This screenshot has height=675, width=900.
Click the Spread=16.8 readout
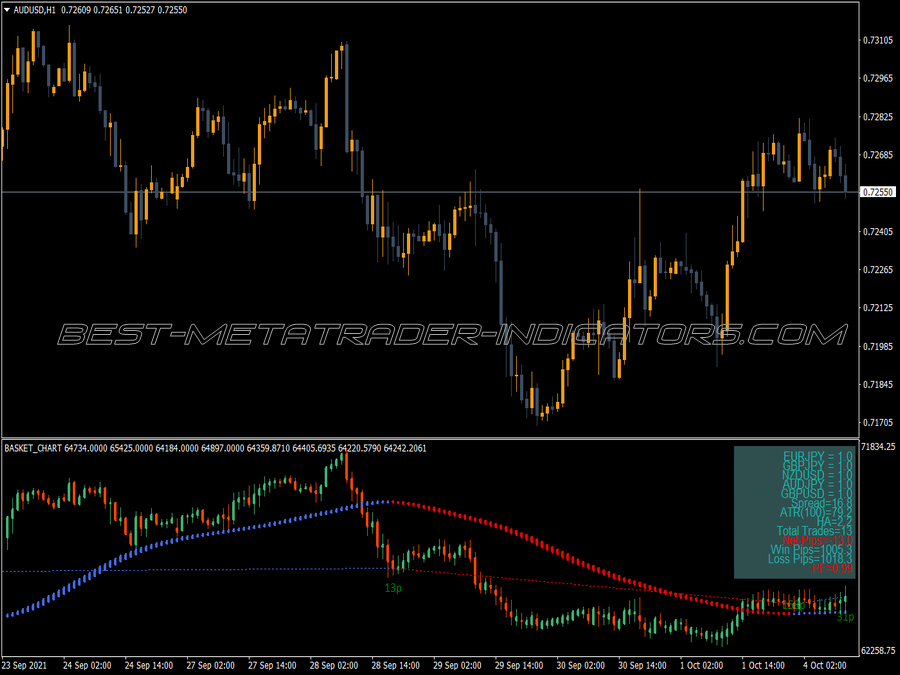822,503
